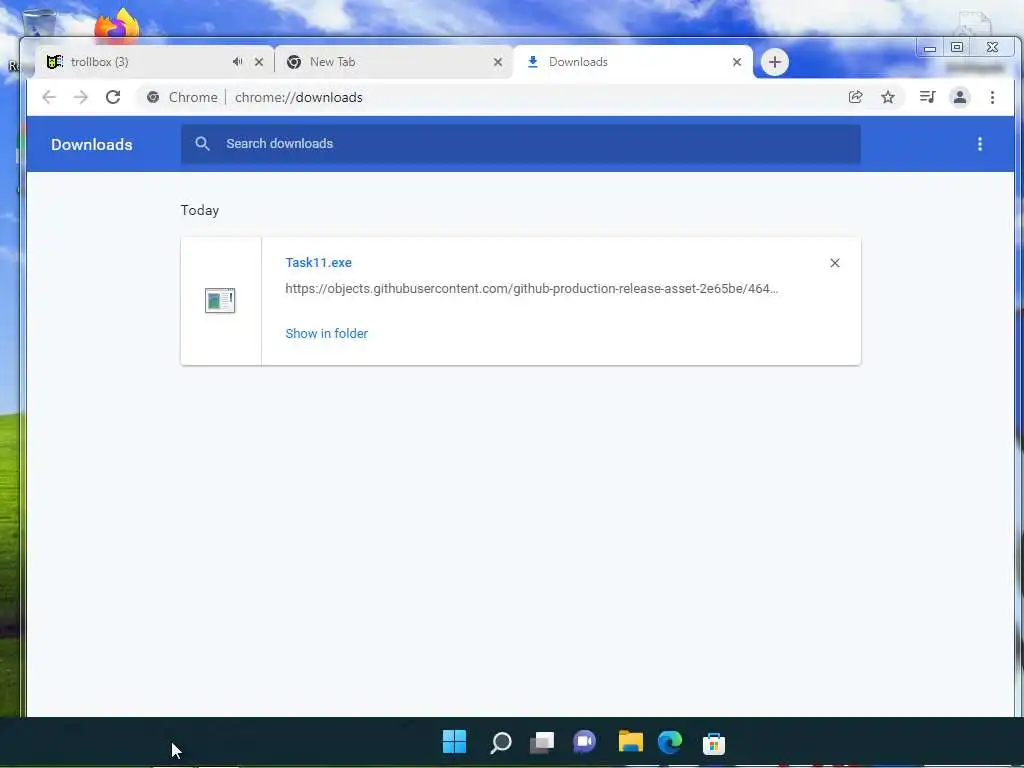Reload the downloads page
This screenshot has height=768, width=1024.
(x=113, y=97)
